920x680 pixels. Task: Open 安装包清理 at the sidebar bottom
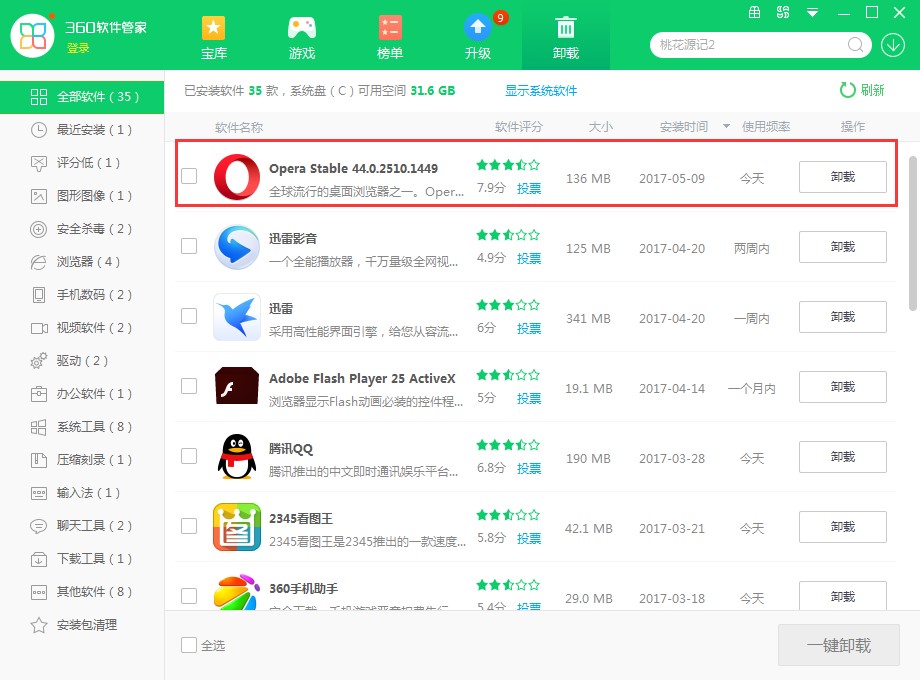(70, 624)
